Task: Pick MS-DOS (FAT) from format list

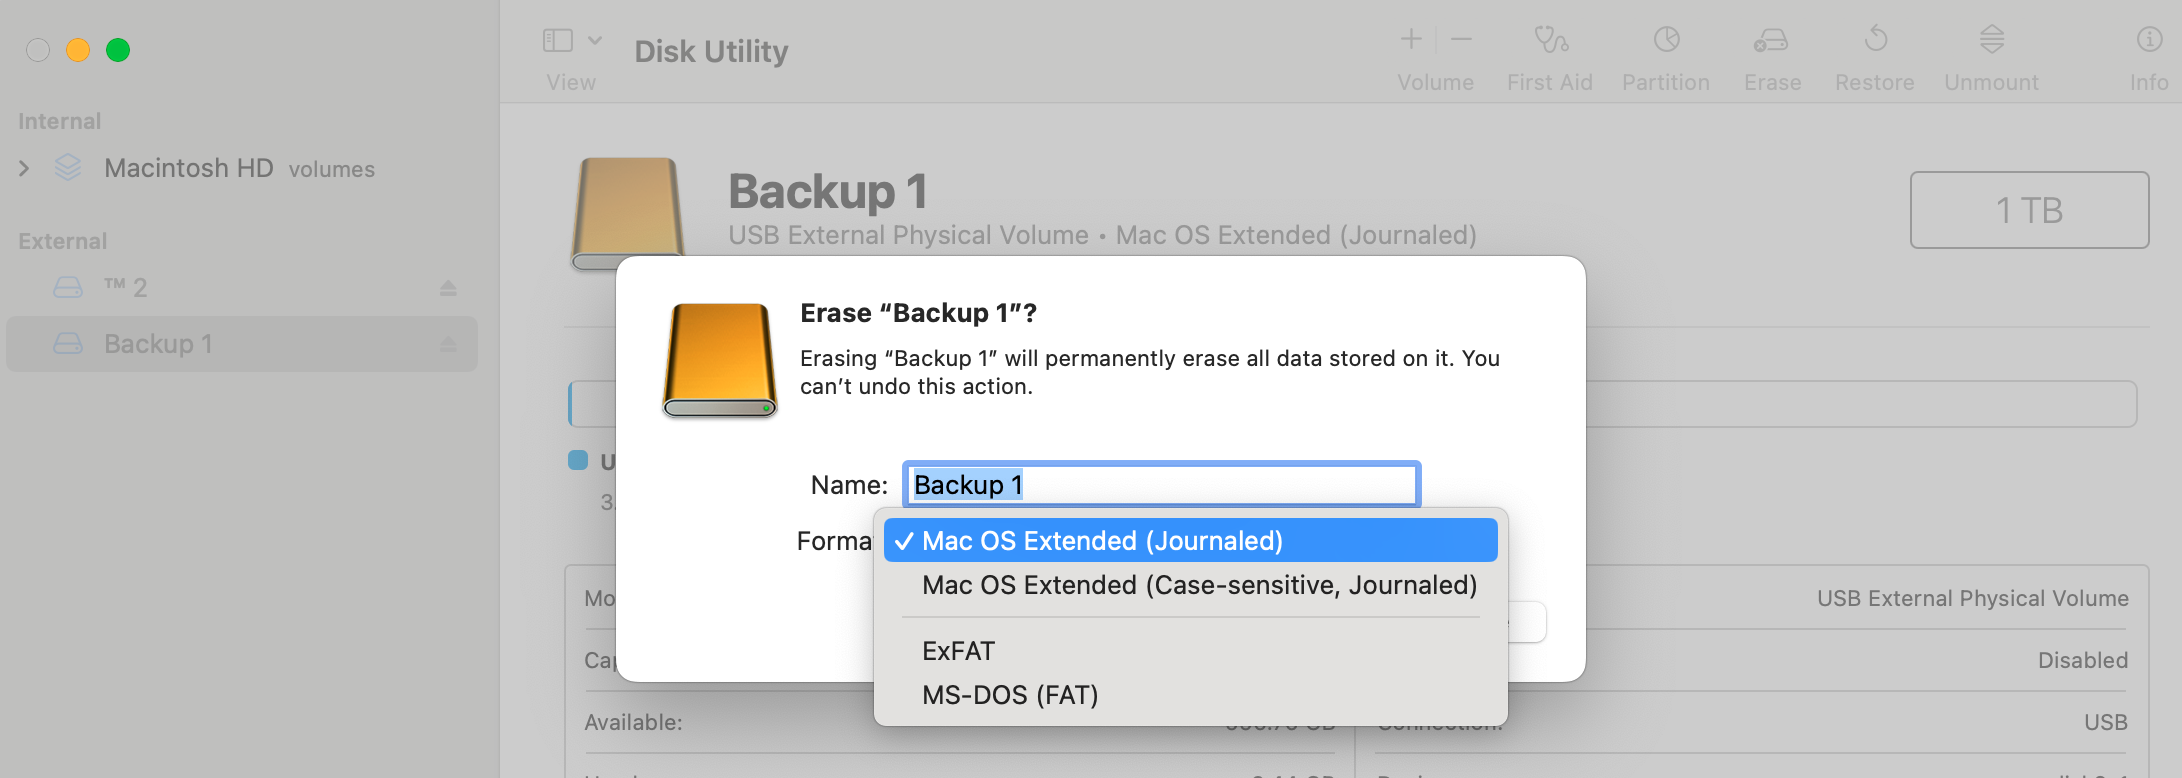Action: [x=1010, y=695]
